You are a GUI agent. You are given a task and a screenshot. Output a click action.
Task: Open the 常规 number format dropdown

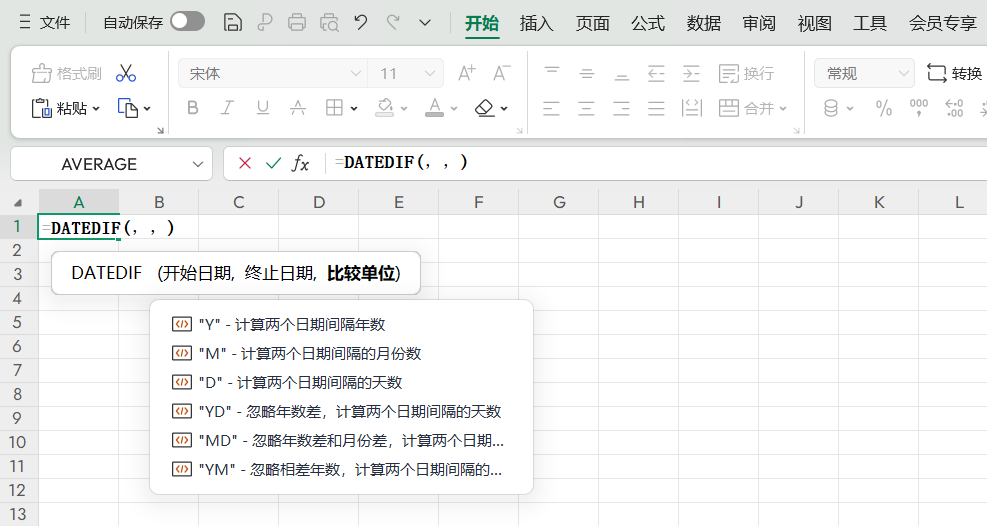pyautogui.click(x=903, y=73)
